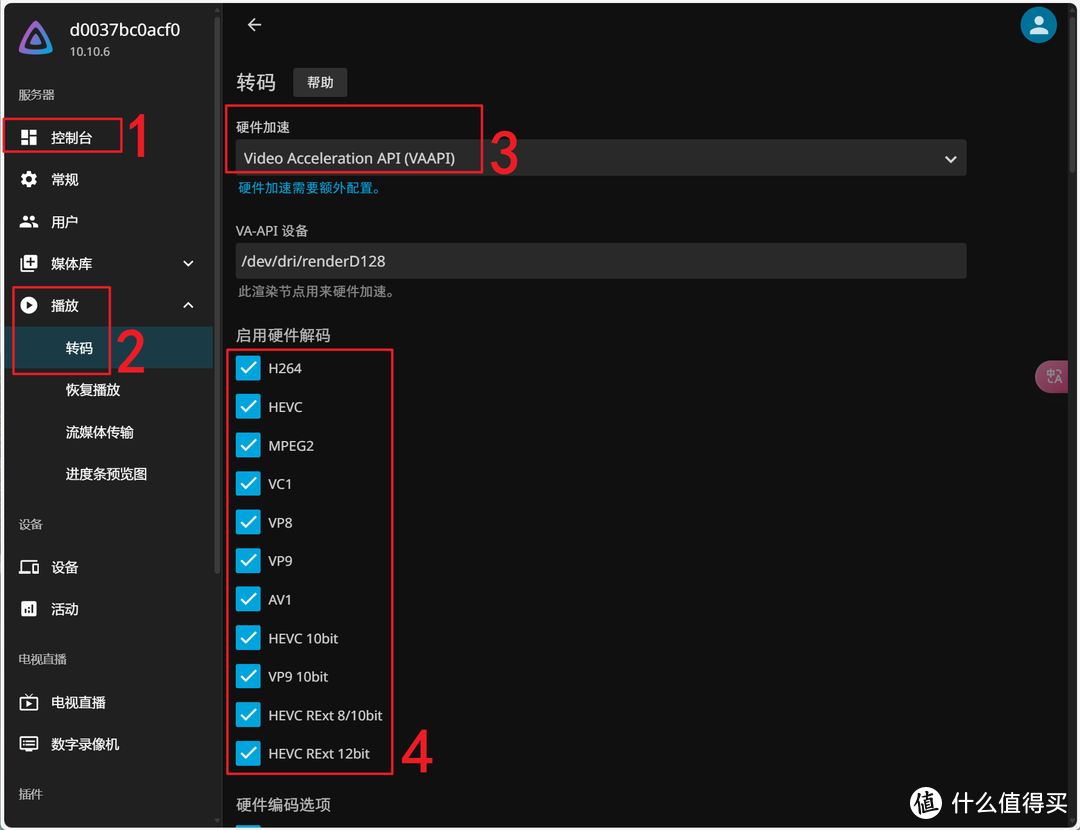Click the 活动 activity icon

[x=29, y=609]
